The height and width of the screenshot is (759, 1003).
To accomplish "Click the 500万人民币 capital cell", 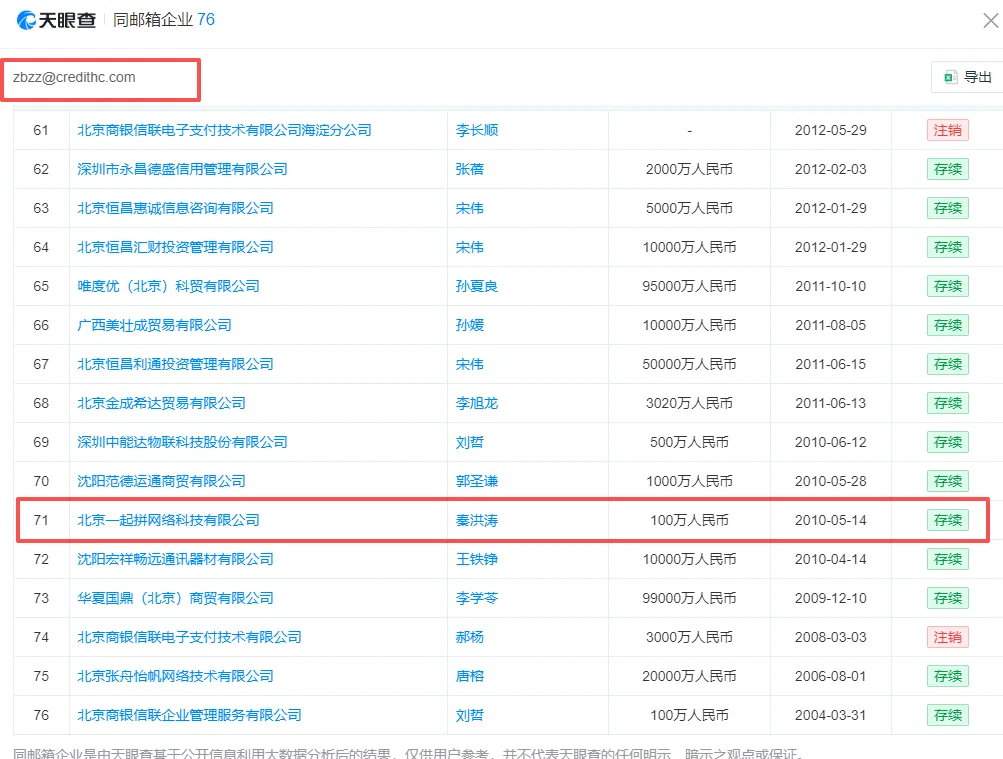I will (x=689, y=442).
